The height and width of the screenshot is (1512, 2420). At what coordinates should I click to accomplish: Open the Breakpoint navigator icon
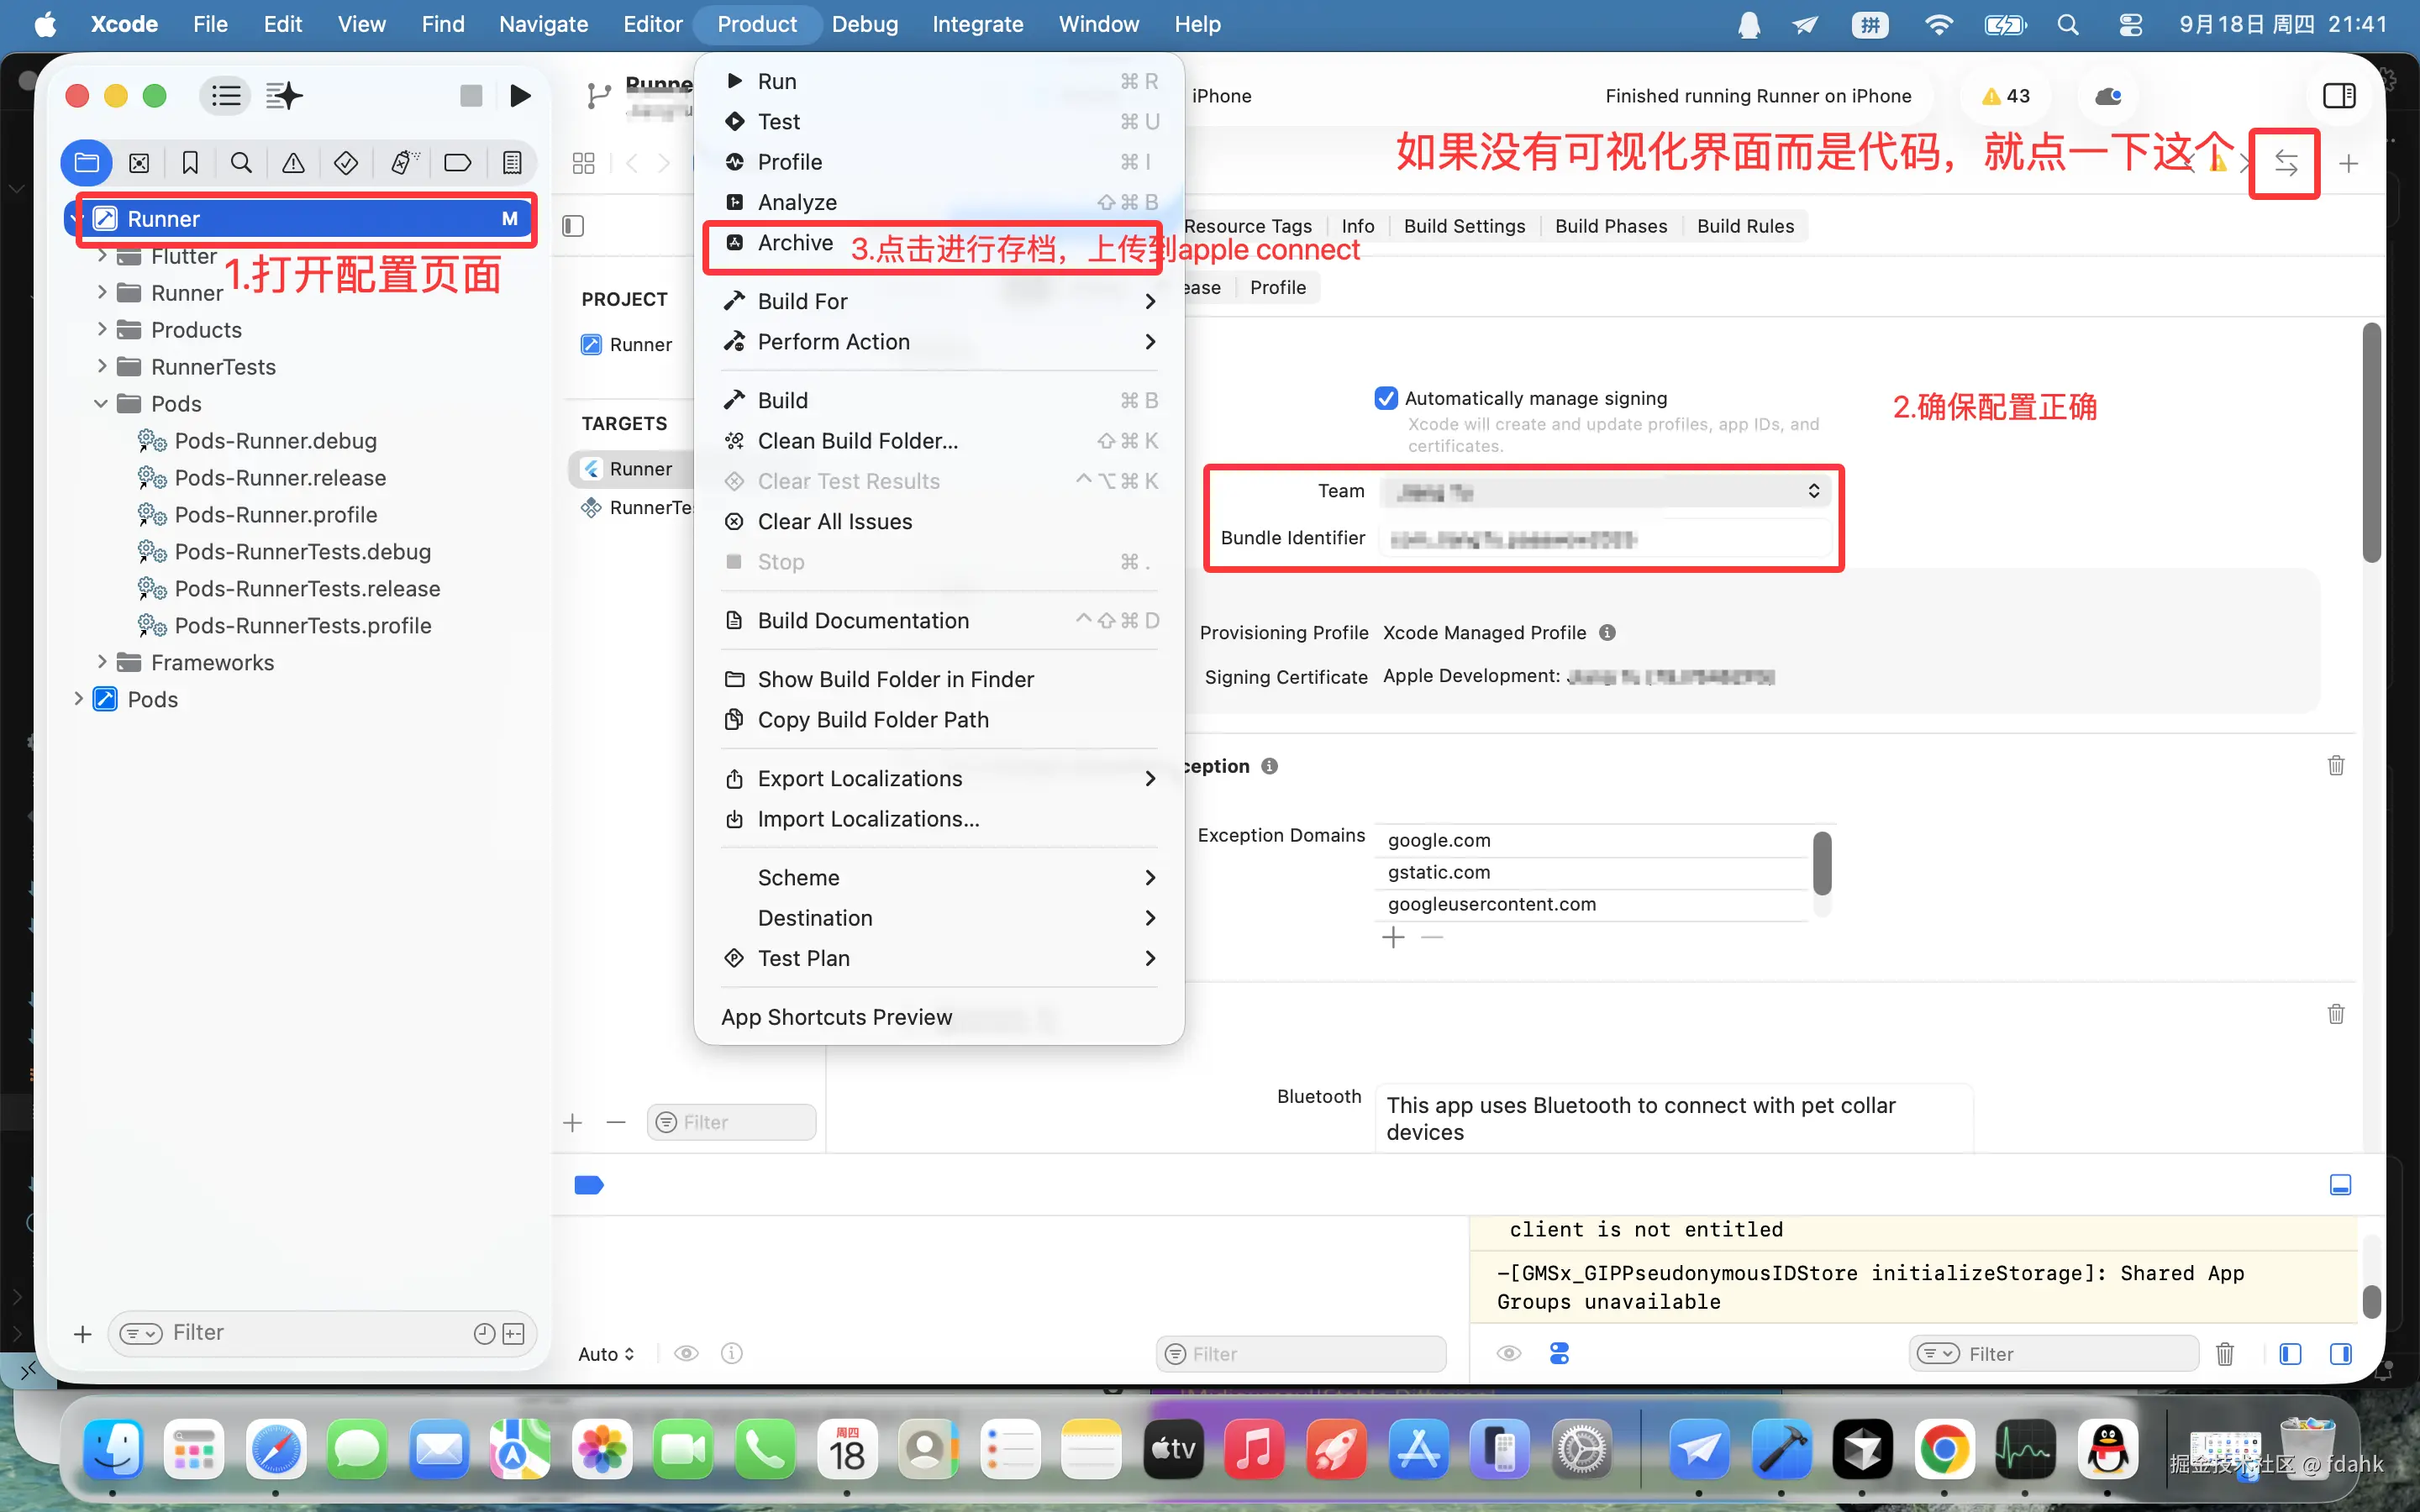pos(457,163)
